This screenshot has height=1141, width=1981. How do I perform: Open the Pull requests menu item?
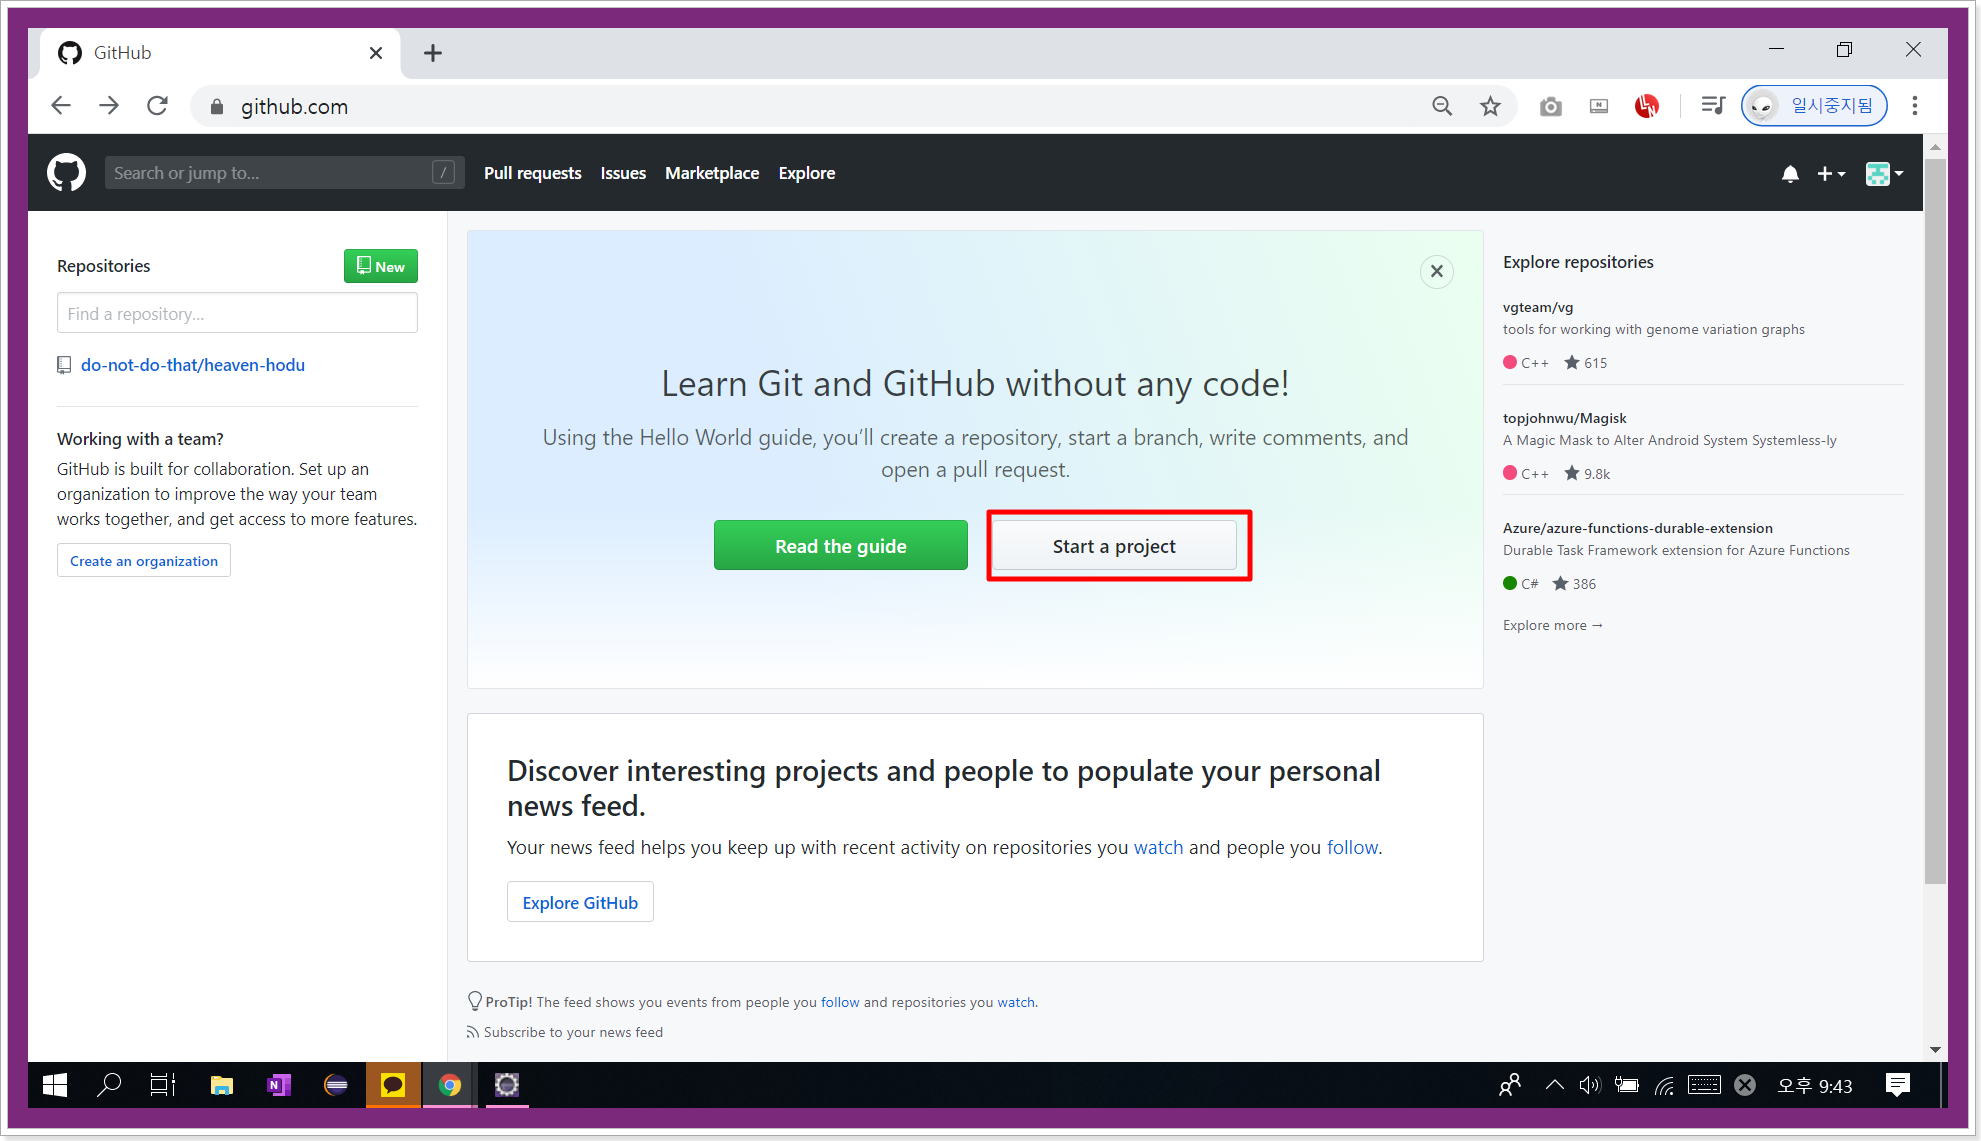(532, 173)
